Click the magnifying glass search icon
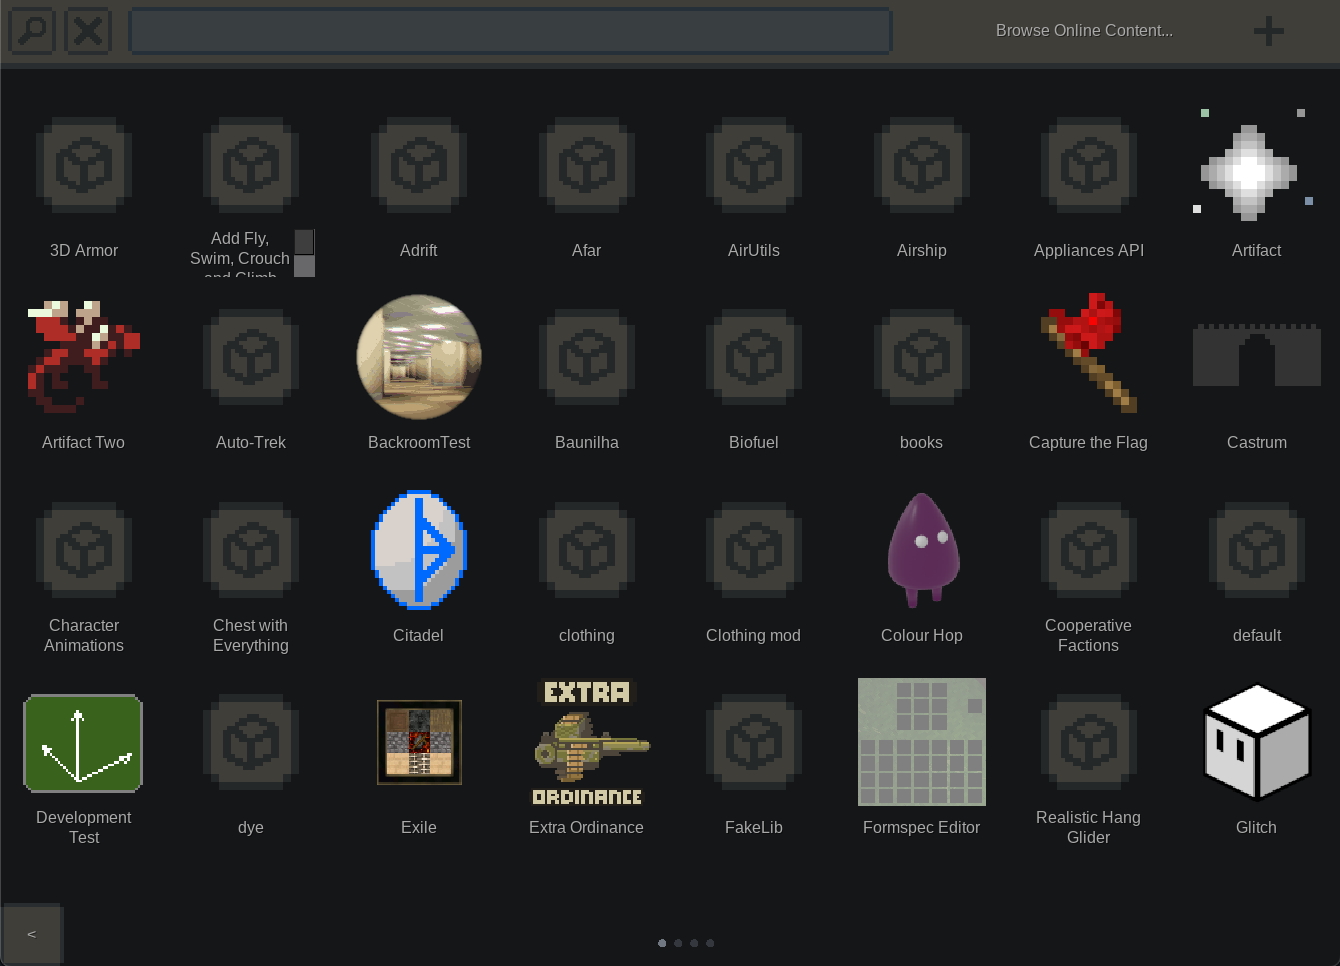This screenshot has height=966, width=1340. pos(33,31)
